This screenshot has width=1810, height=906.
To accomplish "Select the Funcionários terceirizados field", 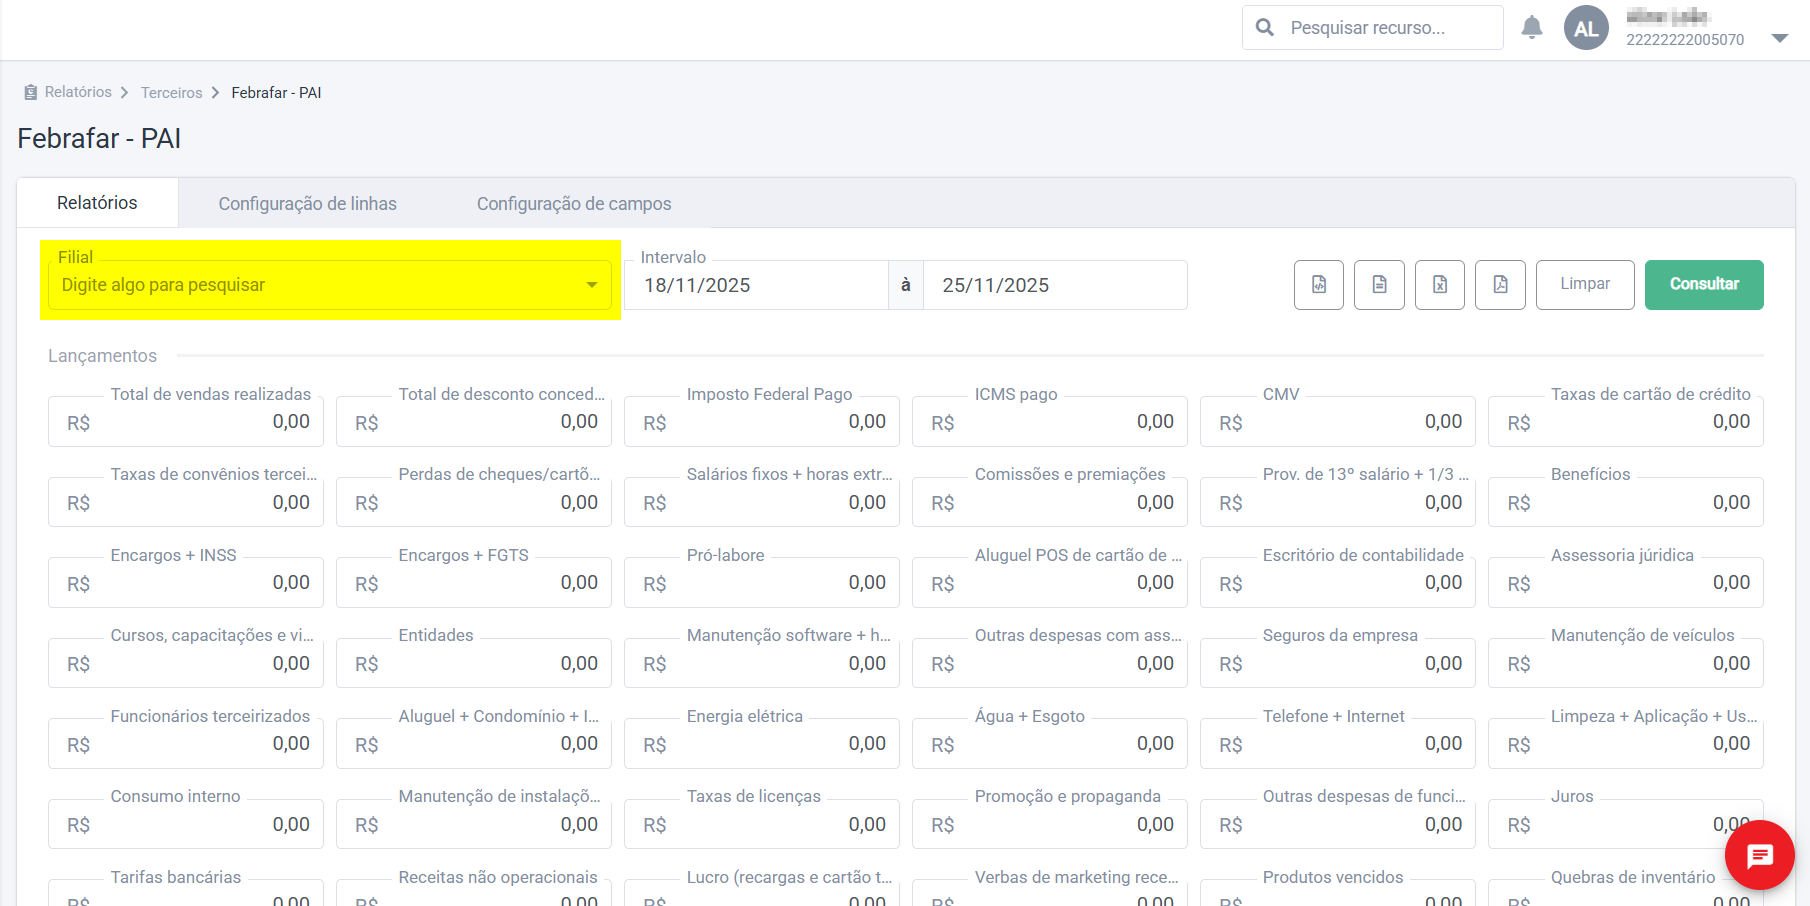I will pos(186,744).
